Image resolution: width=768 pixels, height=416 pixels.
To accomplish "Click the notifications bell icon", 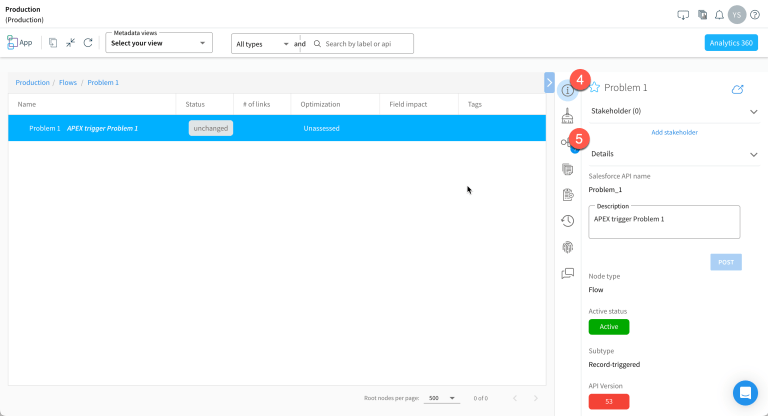I will (x=718, y=15).
